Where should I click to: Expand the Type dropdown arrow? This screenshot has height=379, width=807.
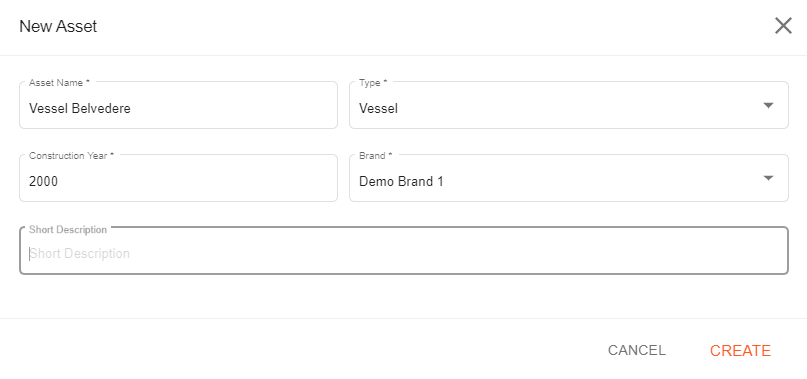point(768,106)
